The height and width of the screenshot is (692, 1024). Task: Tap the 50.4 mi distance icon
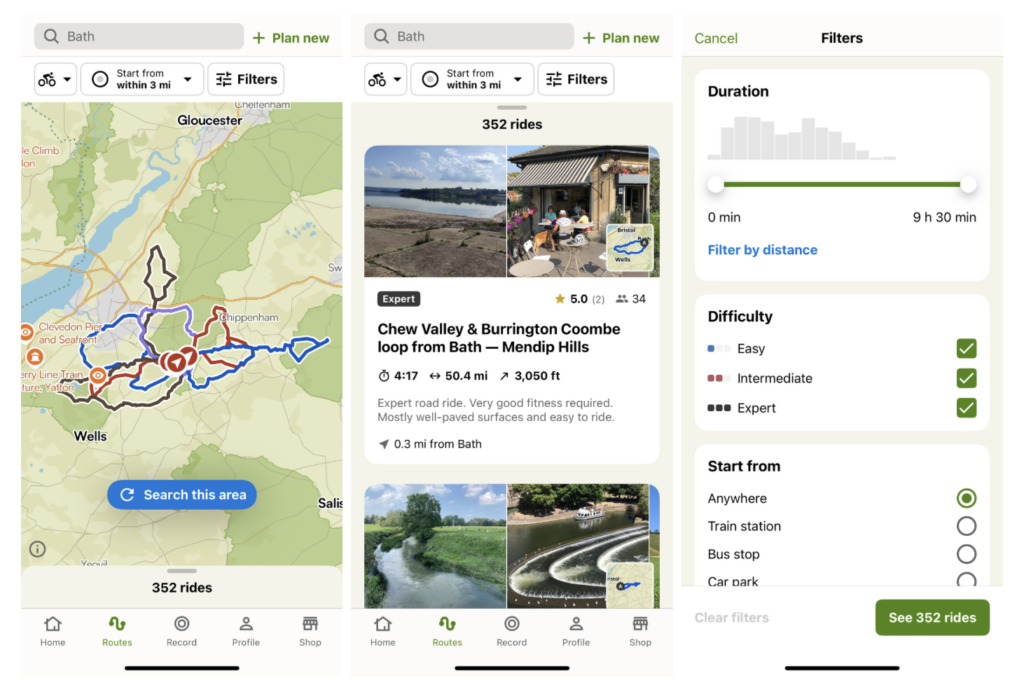tap(434, 376)
